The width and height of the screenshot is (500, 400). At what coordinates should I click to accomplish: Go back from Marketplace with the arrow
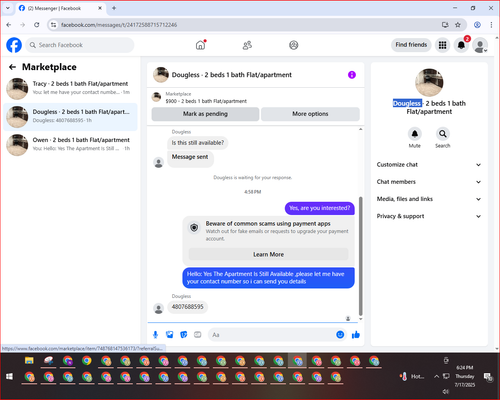coord(12,67)
